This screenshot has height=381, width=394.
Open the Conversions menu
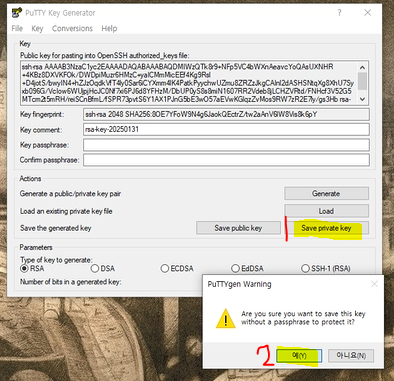coord(72,28)
